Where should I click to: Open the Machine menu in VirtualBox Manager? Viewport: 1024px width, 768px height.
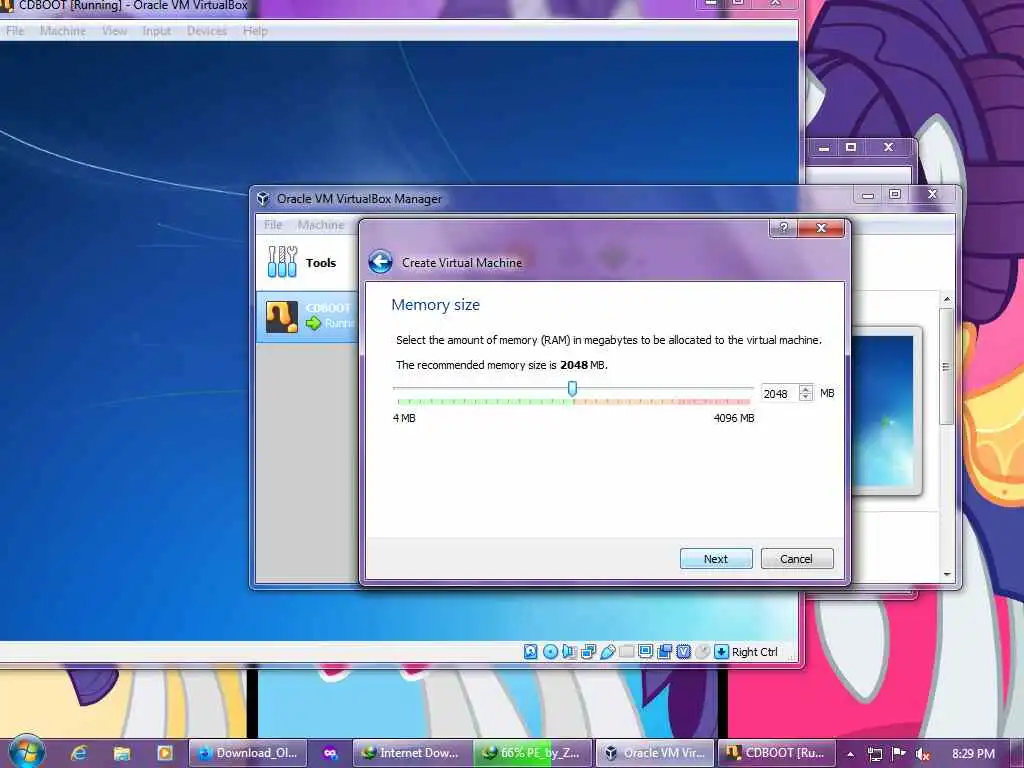tap(321, 225)
